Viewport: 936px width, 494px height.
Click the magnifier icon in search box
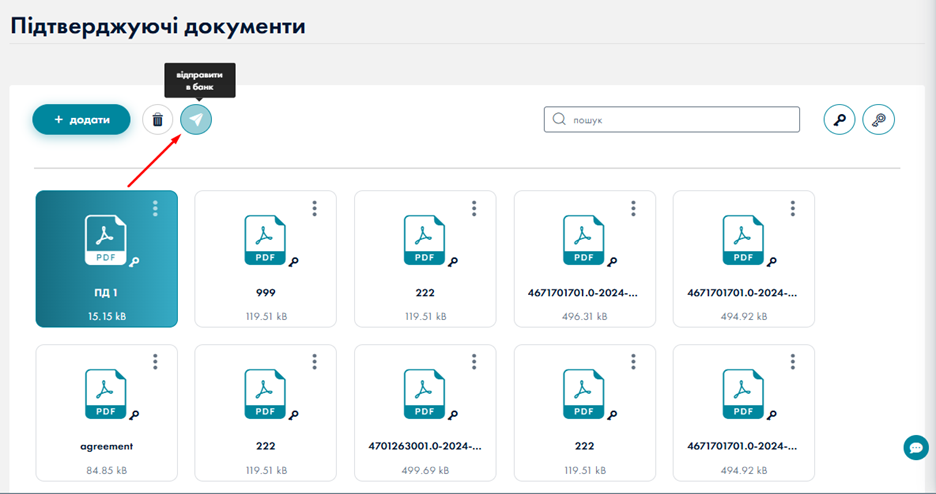pos(559,120)
